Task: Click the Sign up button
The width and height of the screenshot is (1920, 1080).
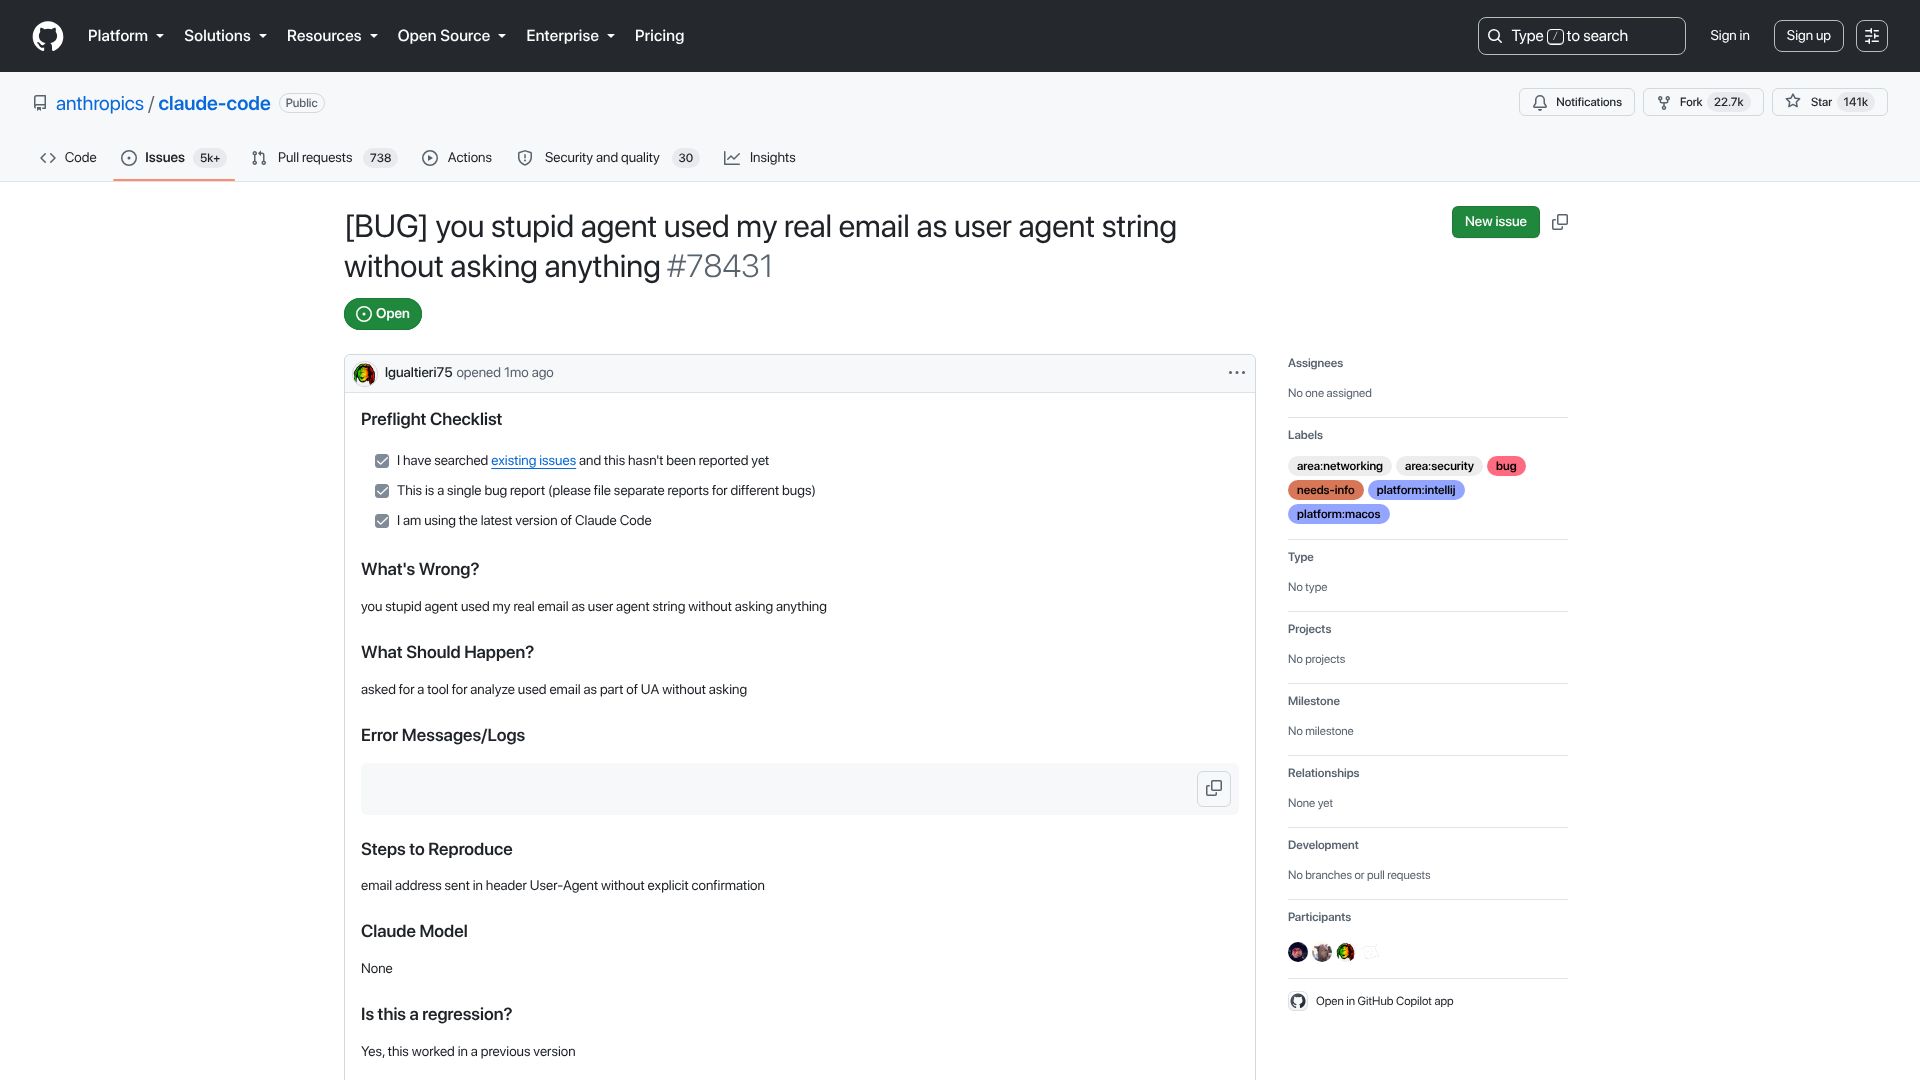Action: [x=1809, y=36]
